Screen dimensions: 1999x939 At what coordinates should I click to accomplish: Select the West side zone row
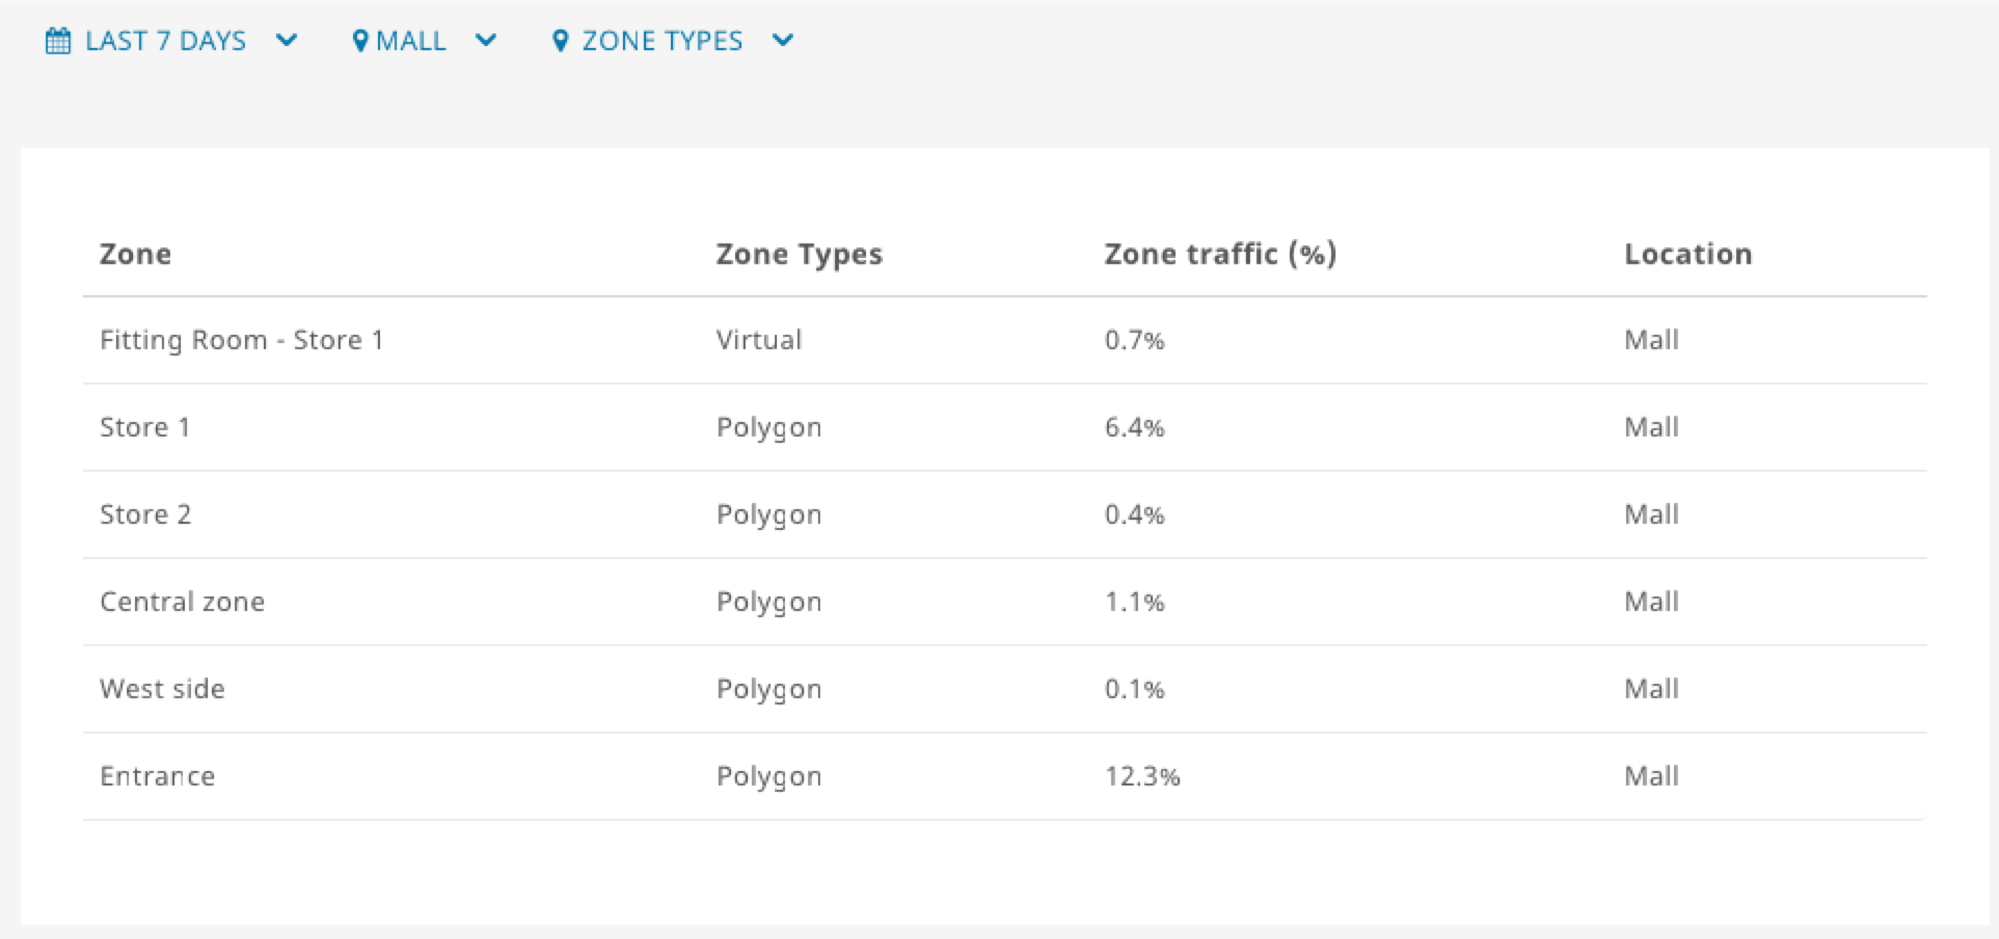[1005, 688]
